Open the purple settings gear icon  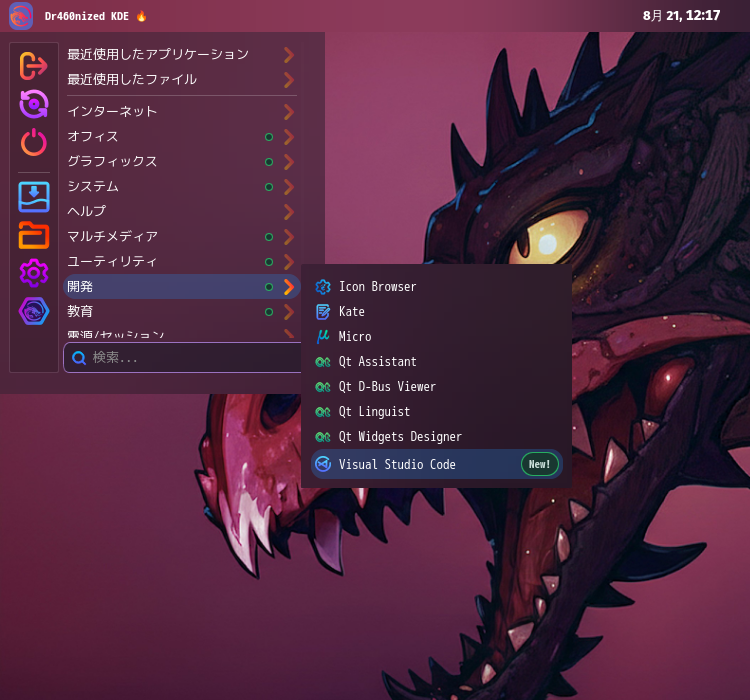tap(33, 273)
